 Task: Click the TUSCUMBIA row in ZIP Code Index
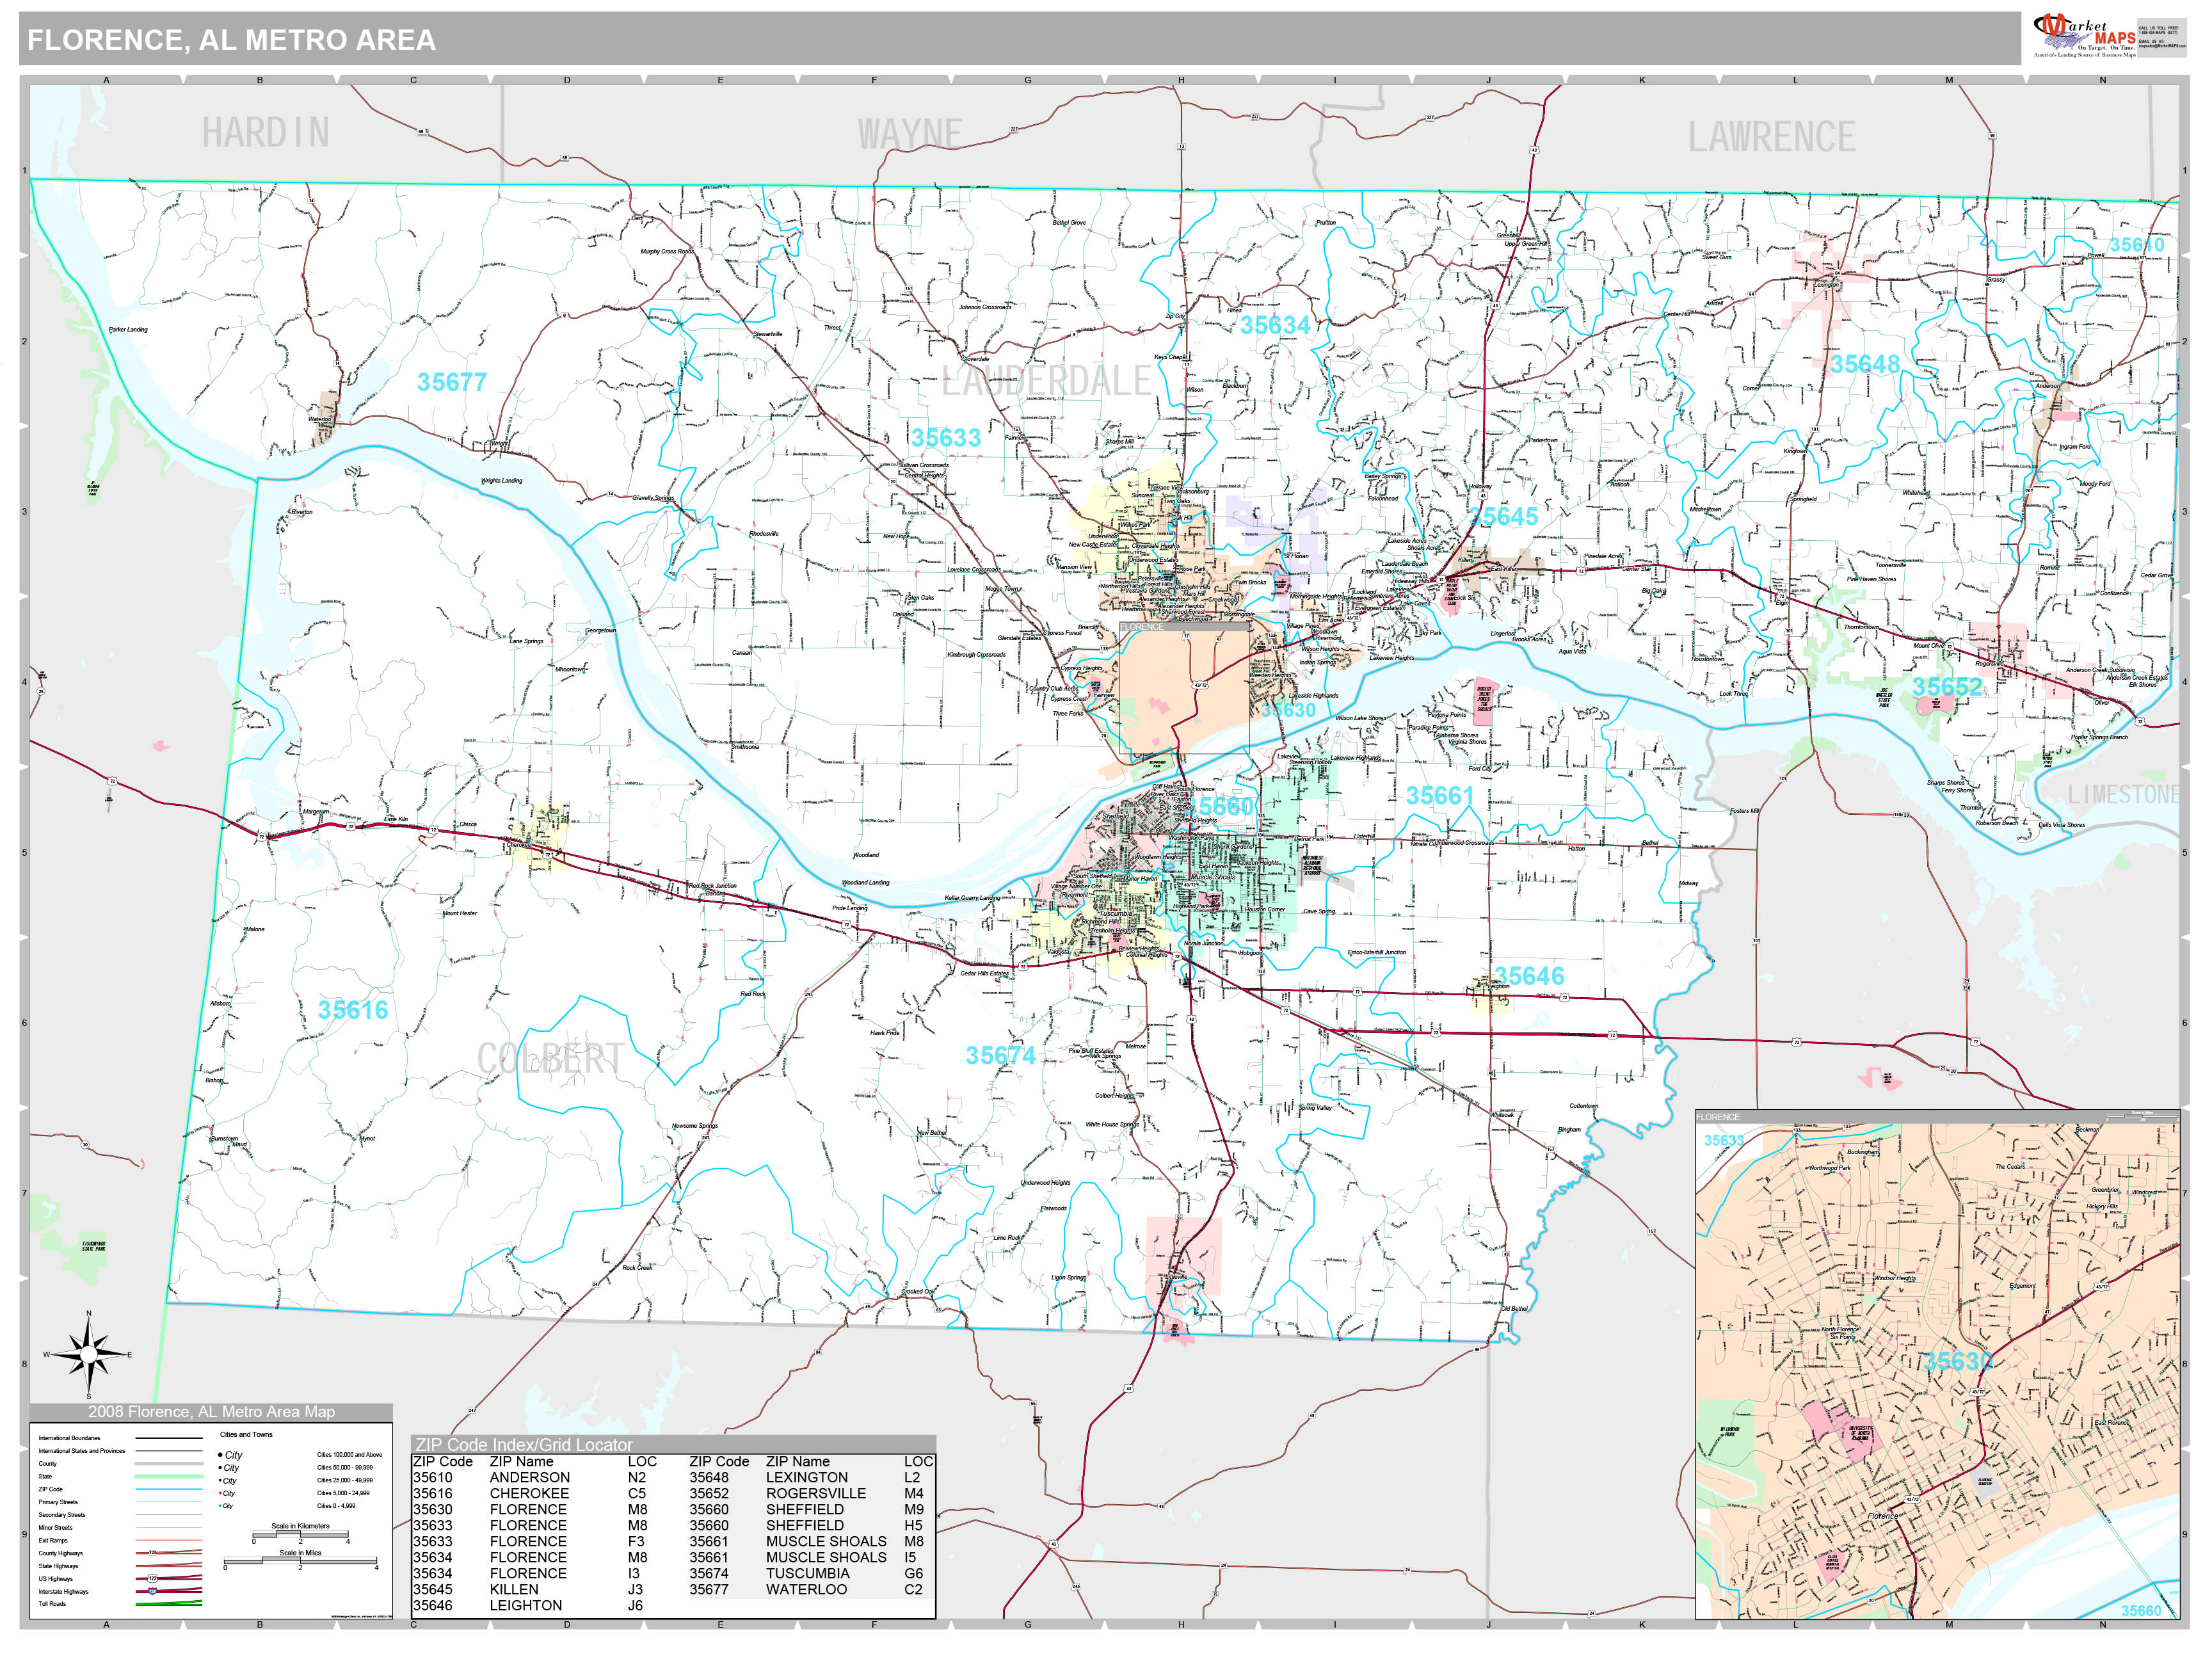[x=808, y=1573]
